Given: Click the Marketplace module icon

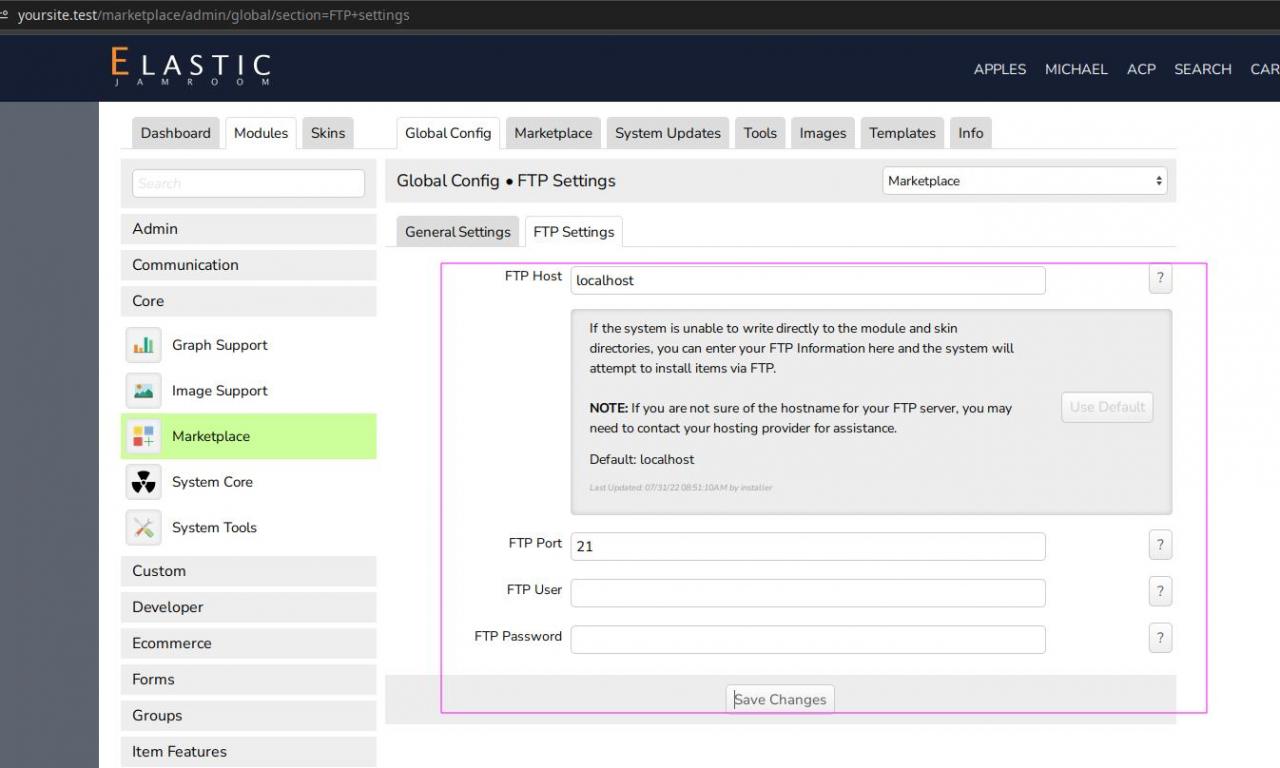Looking at the screenshot, I should (x=144, y=437).
